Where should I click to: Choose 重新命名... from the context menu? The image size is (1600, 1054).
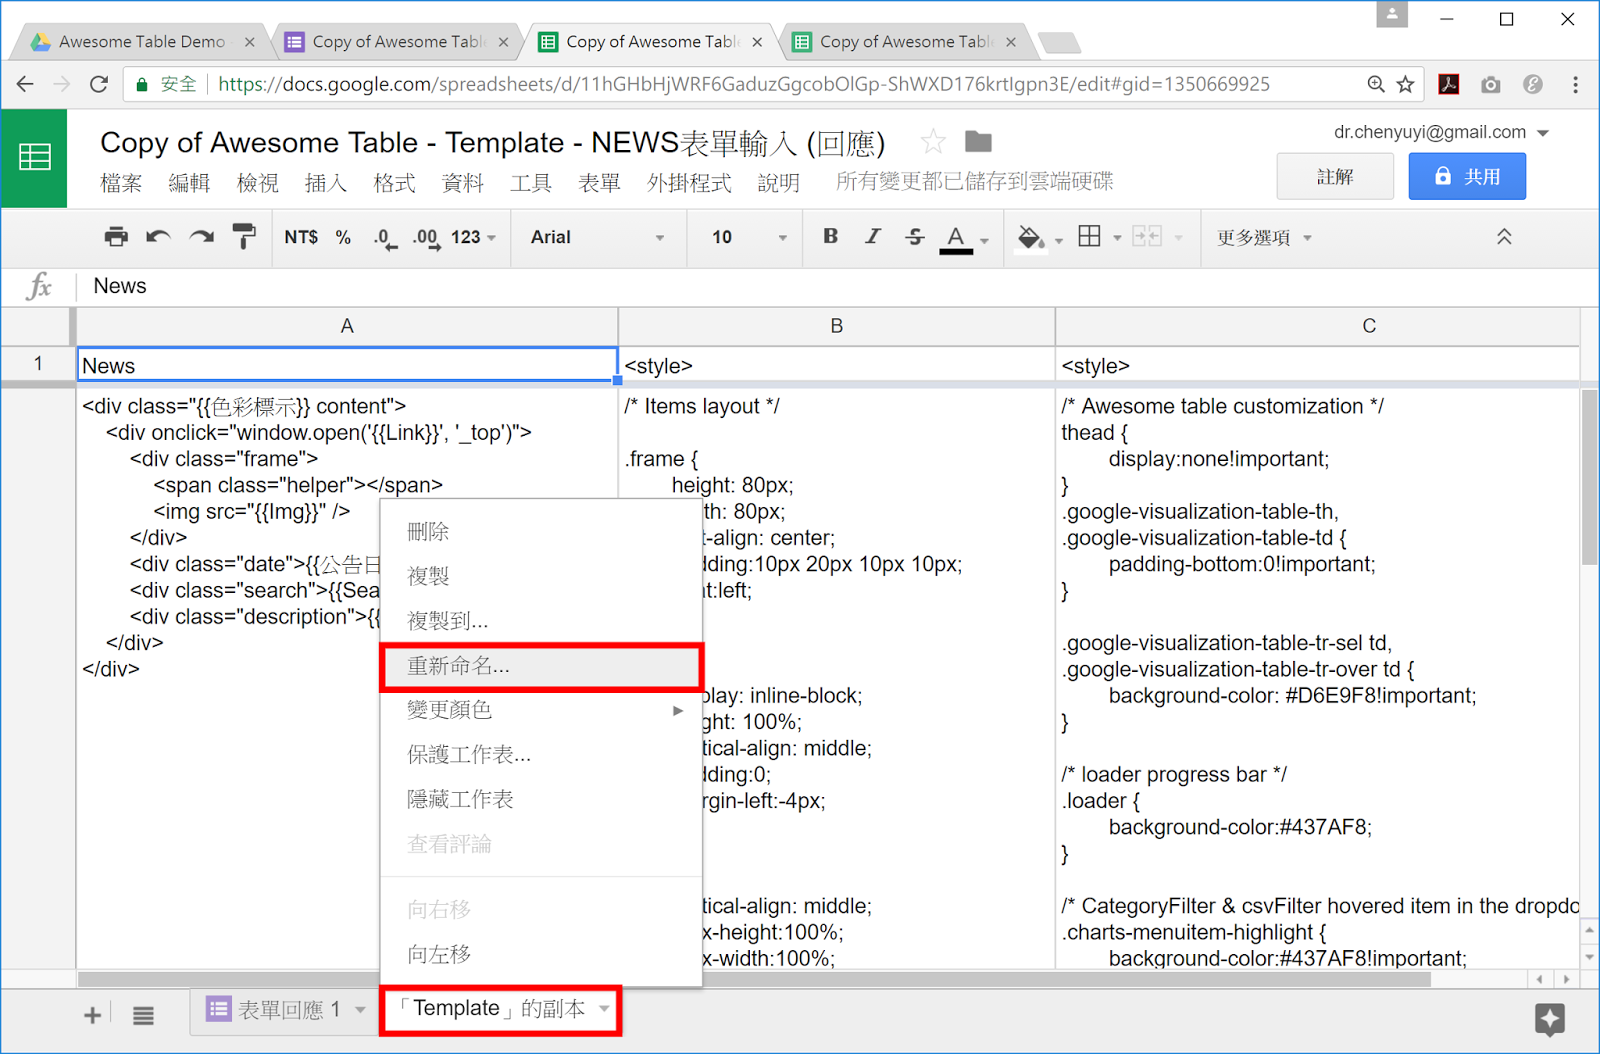(541, 666)
